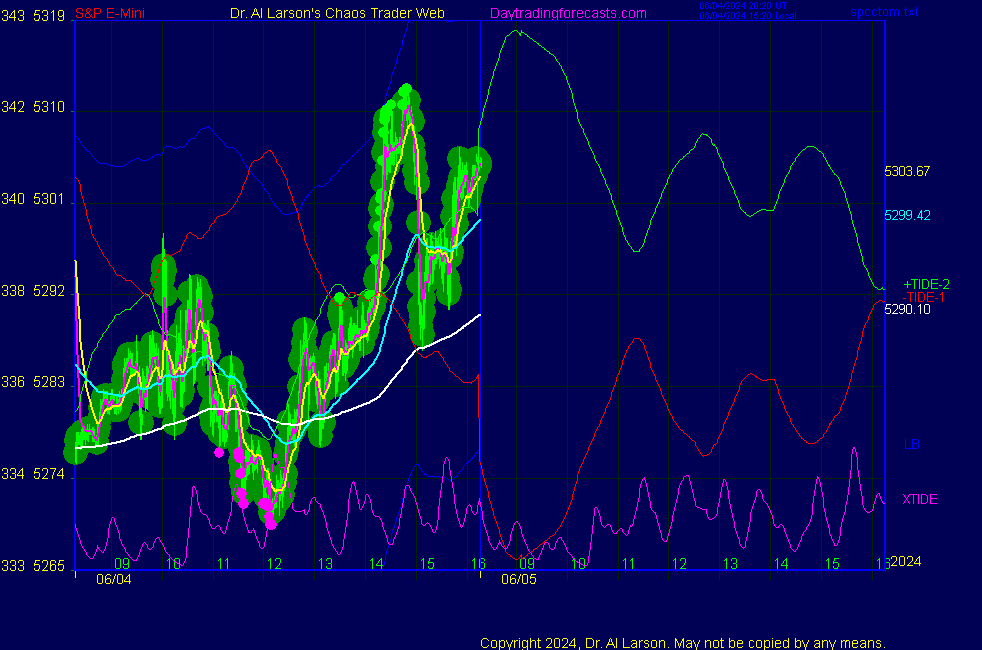Select the red -TIDE-1 legend label

pos(924,297)
